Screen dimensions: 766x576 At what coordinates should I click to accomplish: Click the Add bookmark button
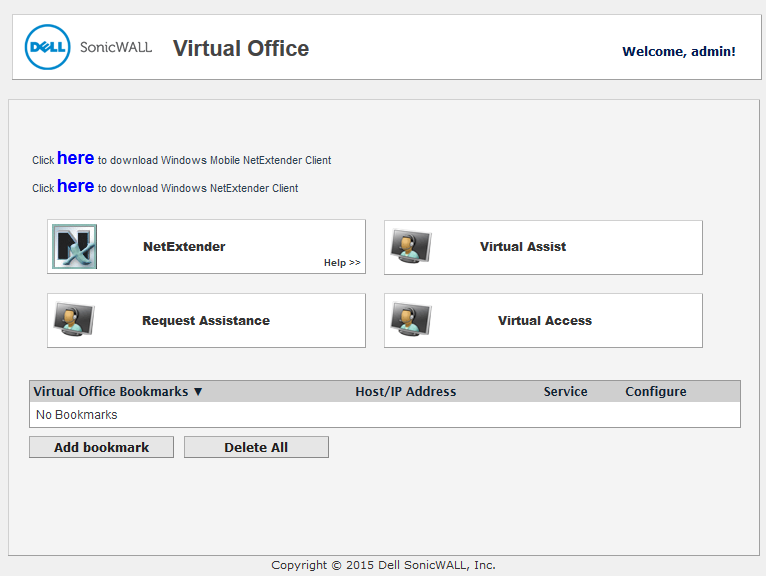pos(102,447)
